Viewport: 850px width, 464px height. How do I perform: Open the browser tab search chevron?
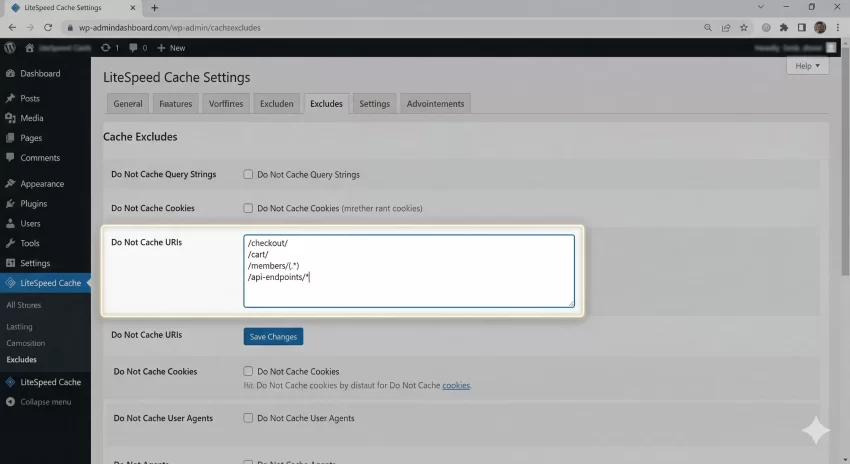pyautogui.click(x=761, y=7)
